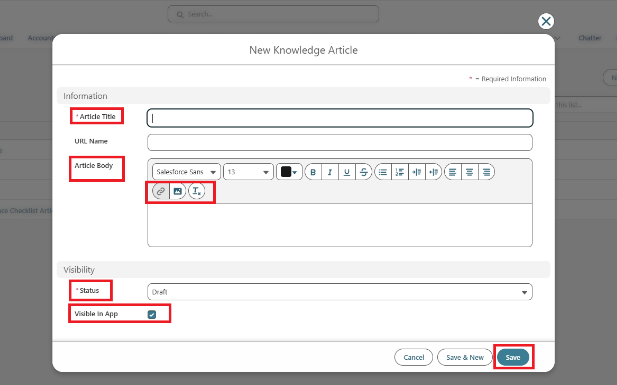Toggle bold formatting in Article Body
This screenshot has width=617, height=385.
click(313, 172)
